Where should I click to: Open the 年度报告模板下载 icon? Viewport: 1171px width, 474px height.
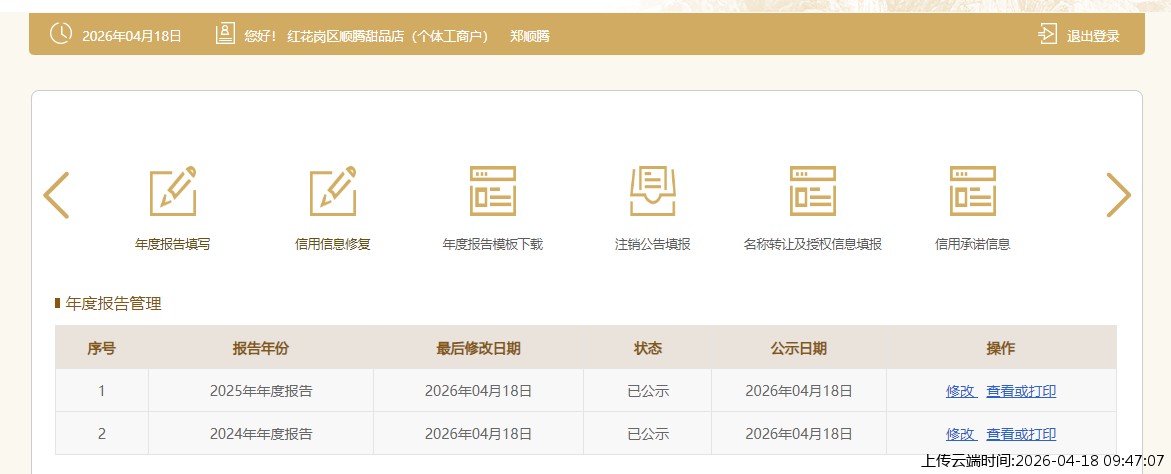pyautogui.click(x=492, y=191)
